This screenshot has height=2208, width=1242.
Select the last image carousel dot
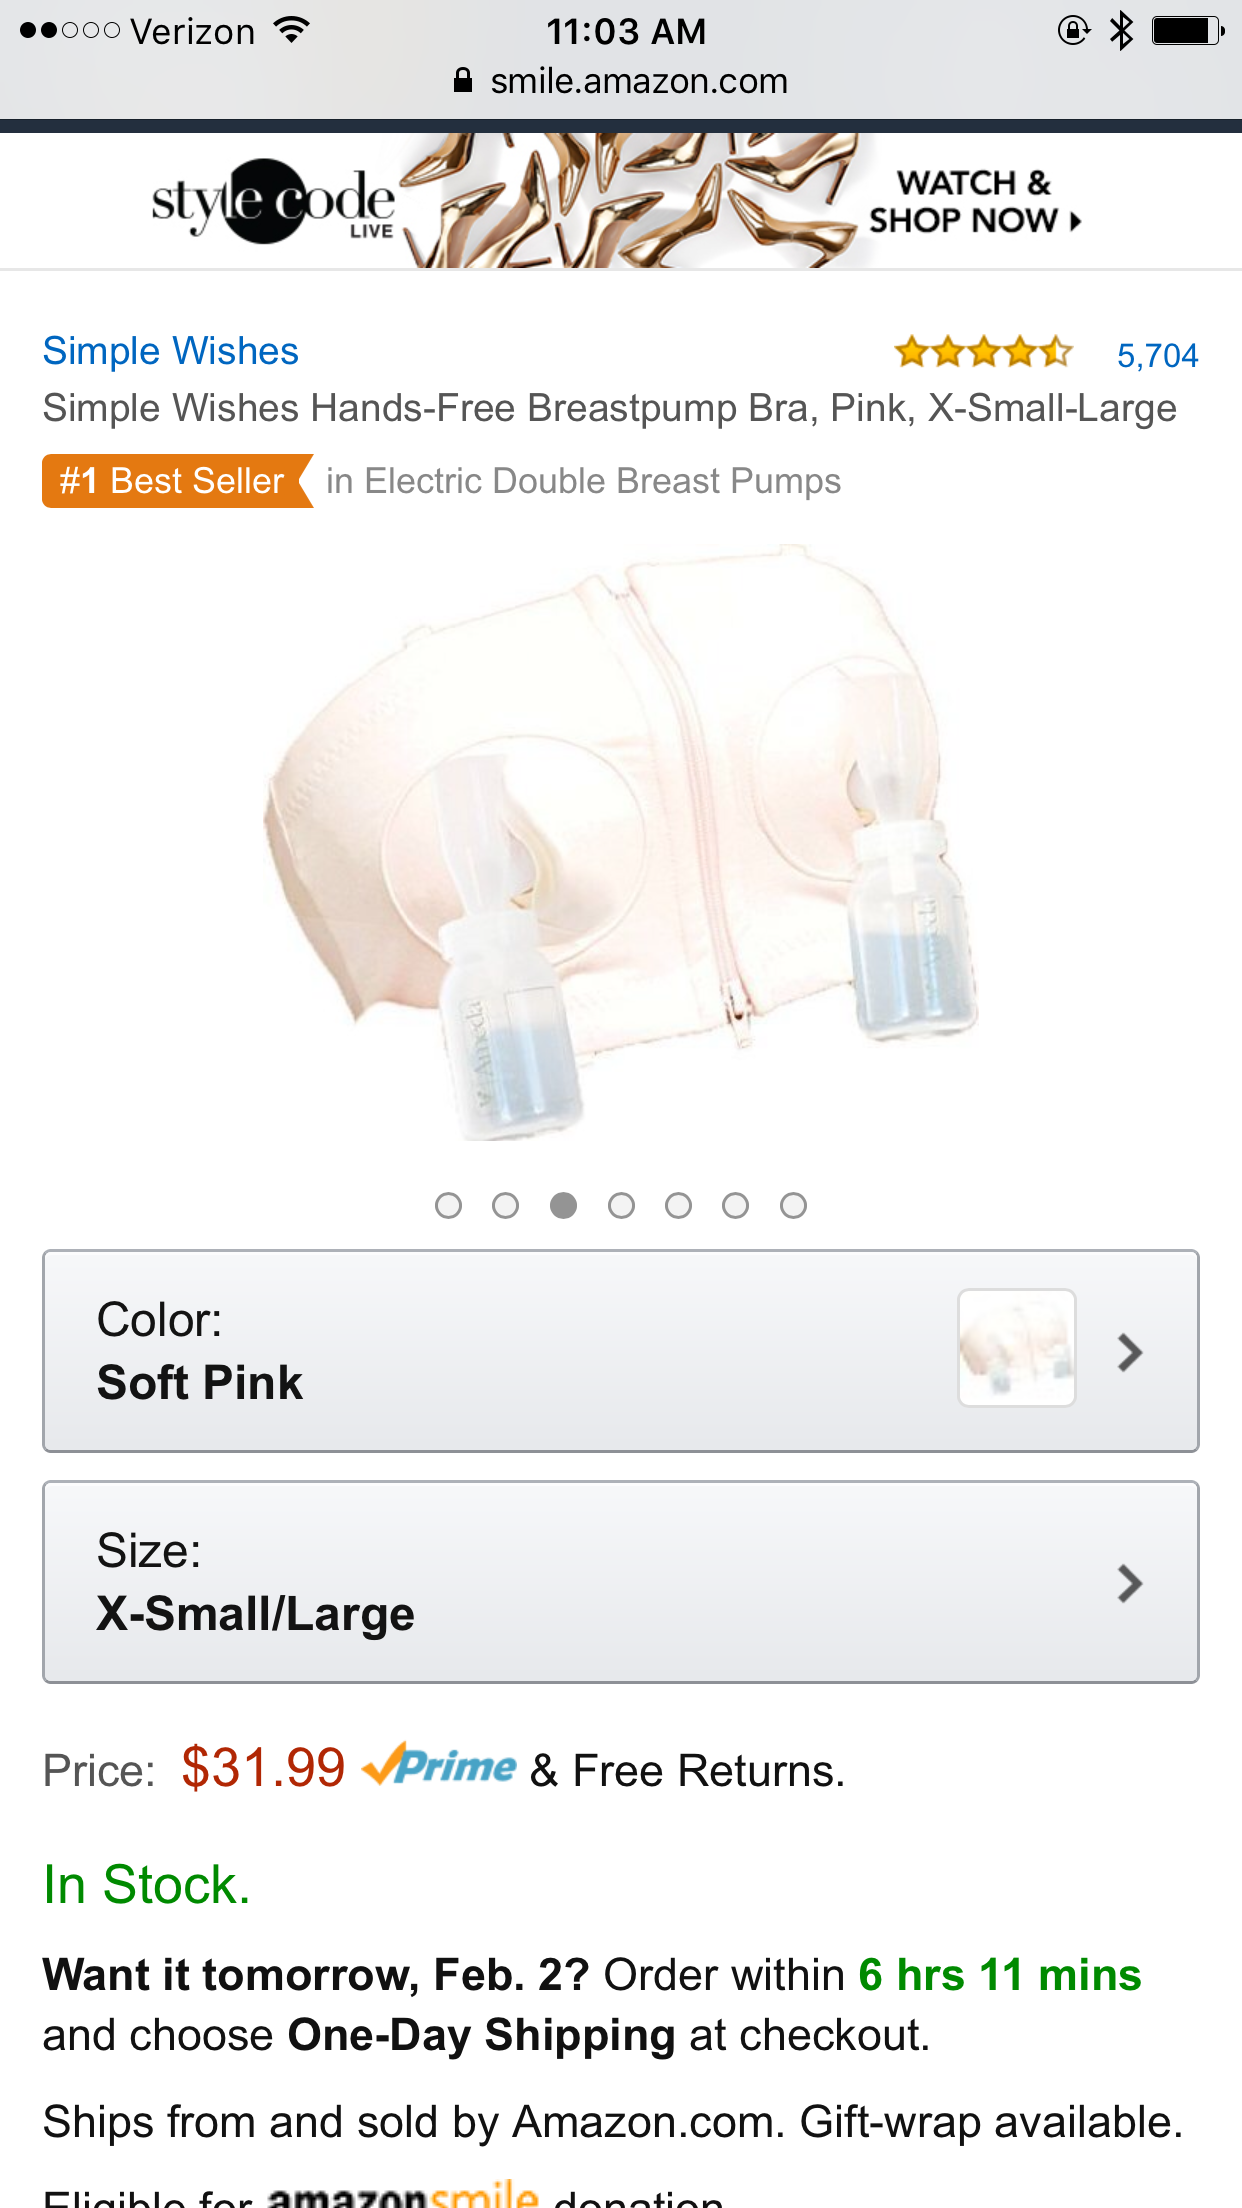pyautogui.click(x=793, y=1206)
